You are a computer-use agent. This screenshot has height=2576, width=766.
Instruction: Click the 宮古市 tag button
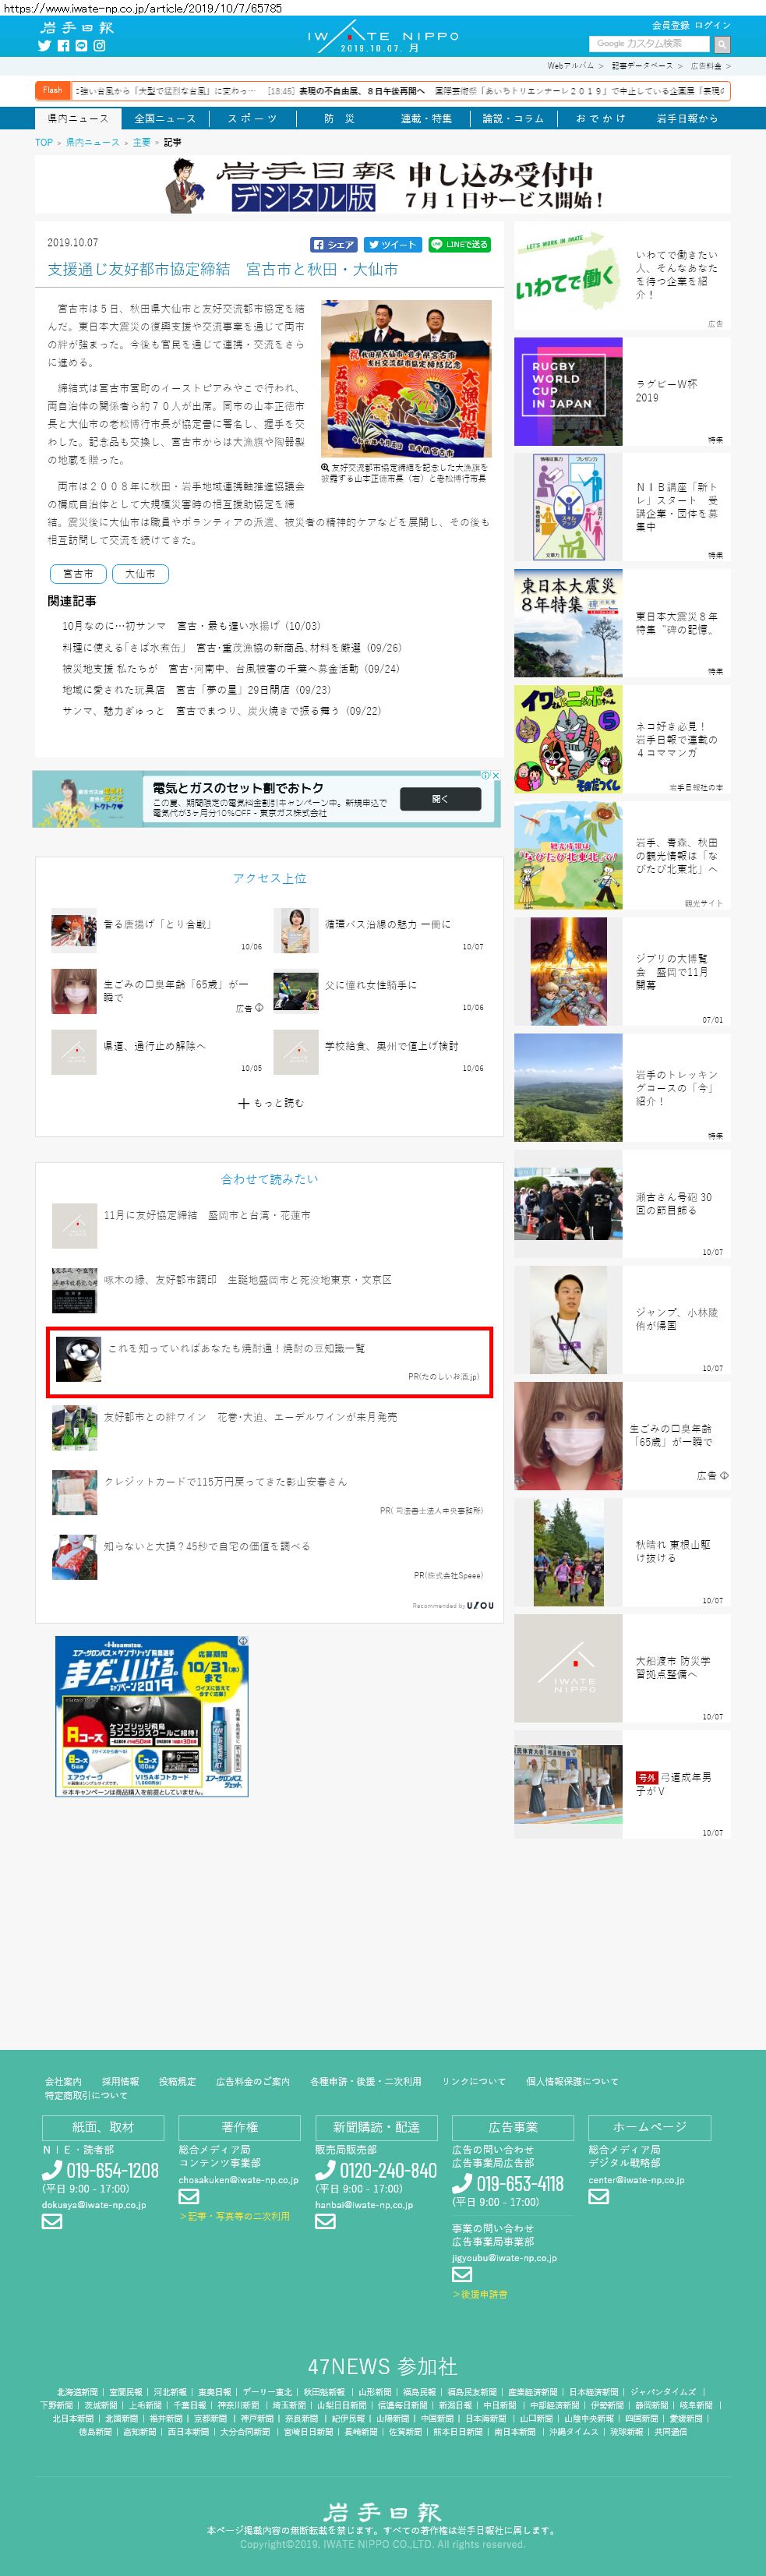pyautogui.click(x=78, y=574)
